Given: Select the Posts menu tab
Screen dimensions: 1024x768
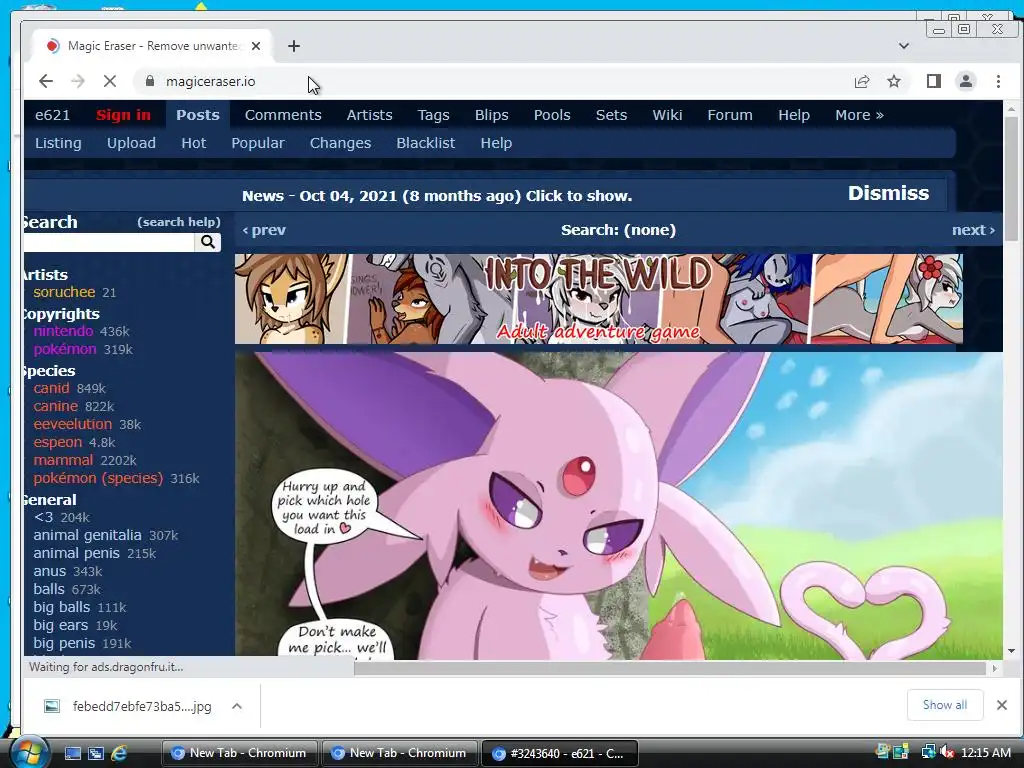Looking at the screenshot, I should coord(197,115).
